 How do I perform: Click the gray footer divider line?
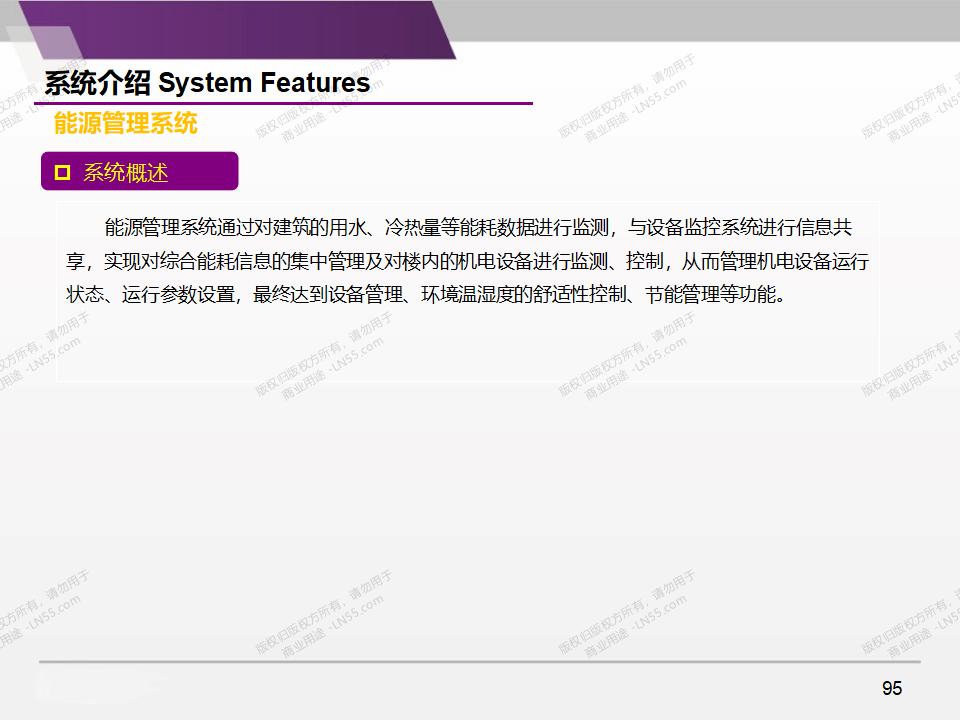click(x=480, y=661)
